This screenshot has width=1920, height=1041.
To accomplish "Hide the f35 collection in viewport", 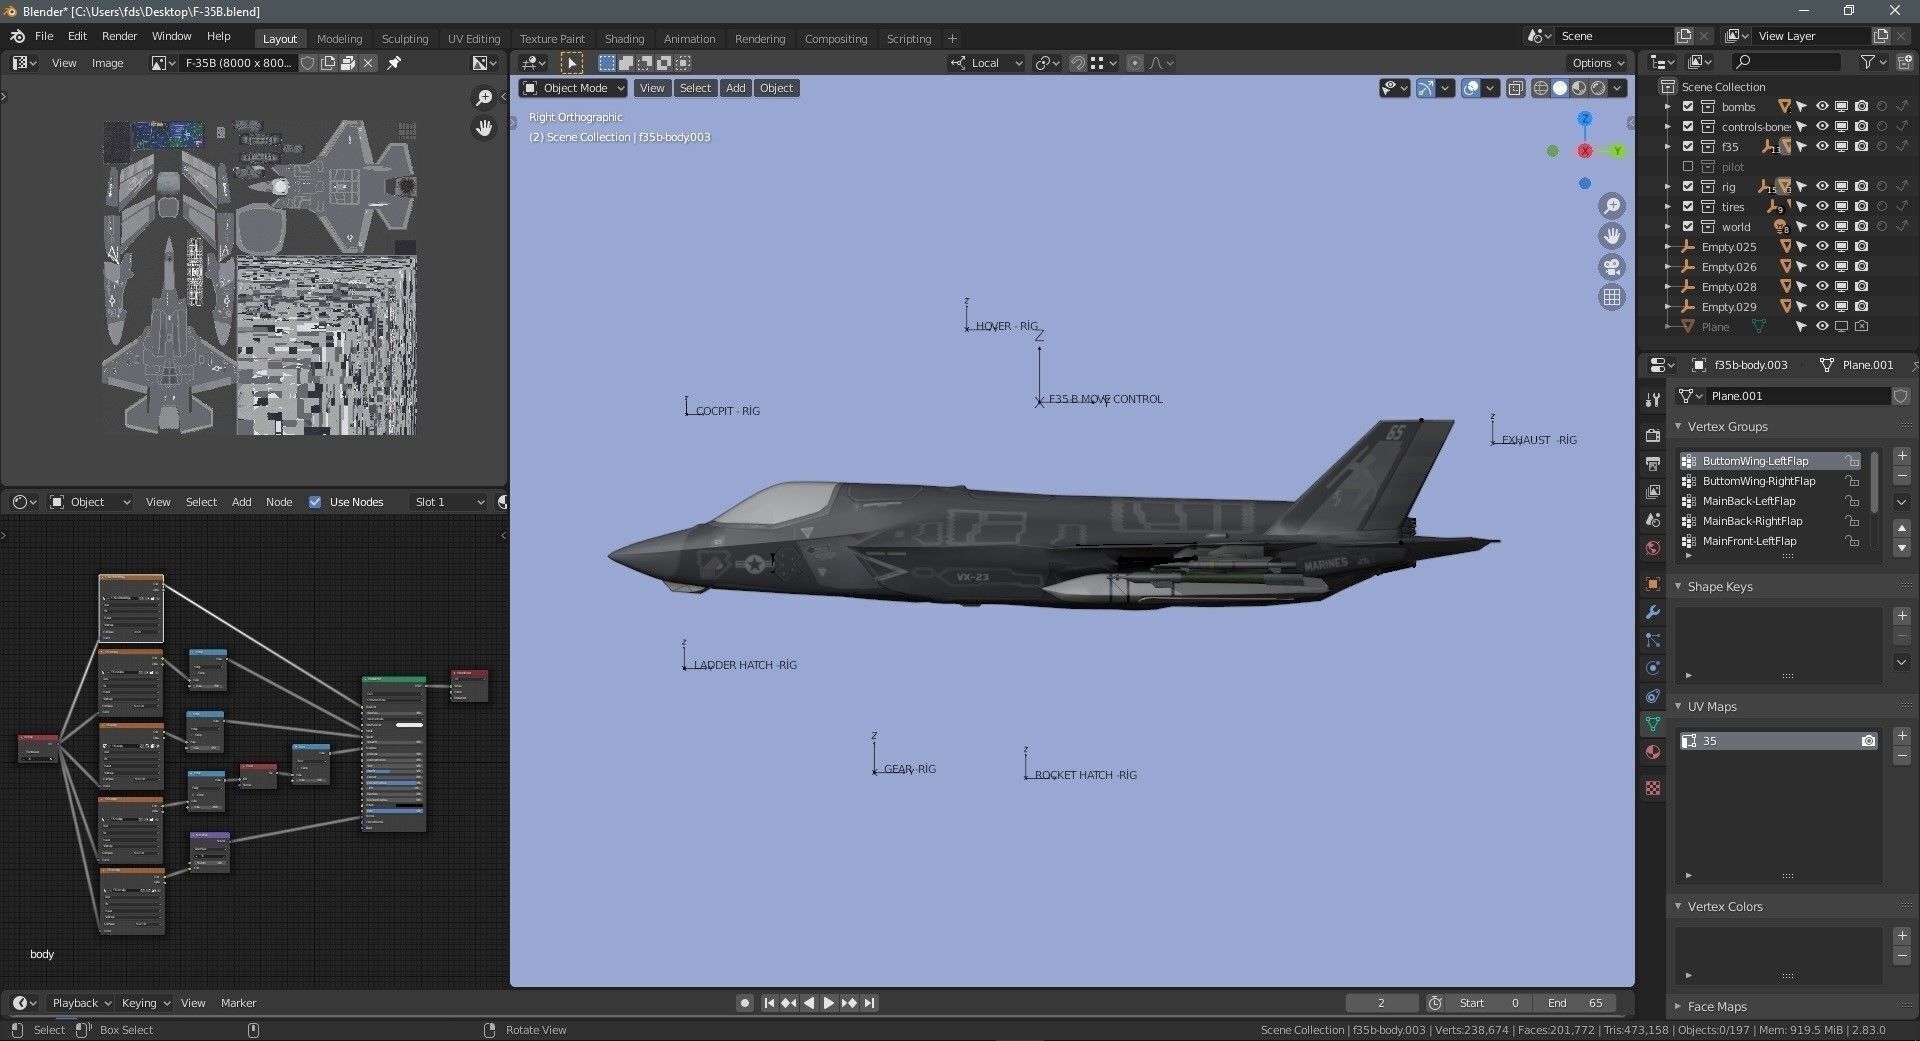I will click(1822, 147).
